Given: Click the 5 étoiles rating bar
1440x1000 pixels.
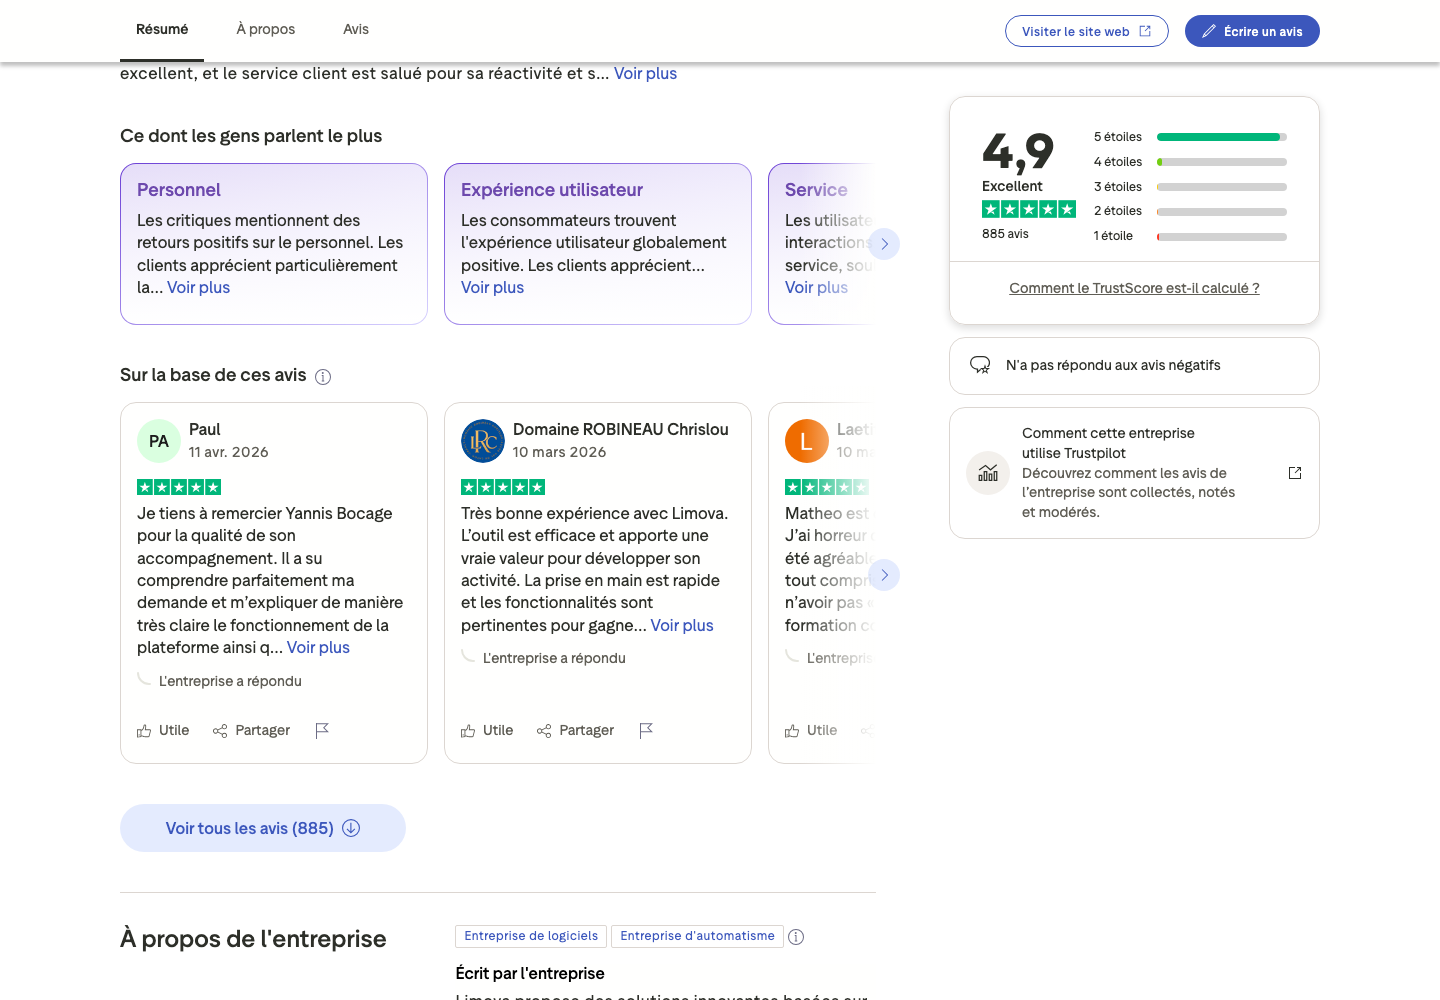Looking at the screenshot, I should [x=1220, y=136].
